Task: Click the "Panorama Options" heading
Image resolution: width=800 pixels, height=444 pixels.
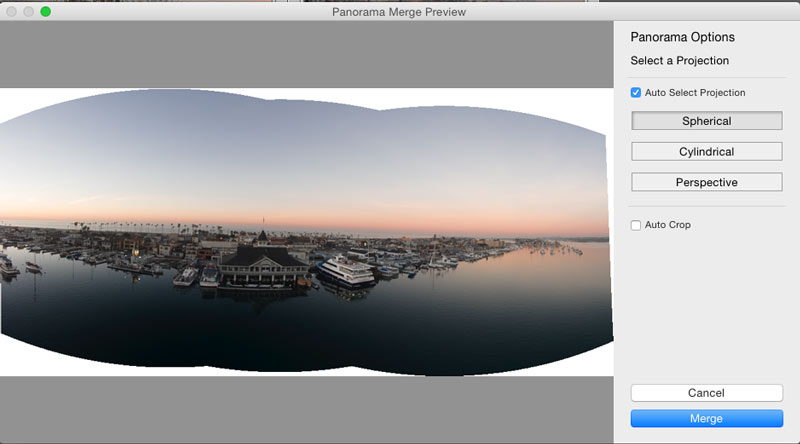Action: [x=682, y=37]
